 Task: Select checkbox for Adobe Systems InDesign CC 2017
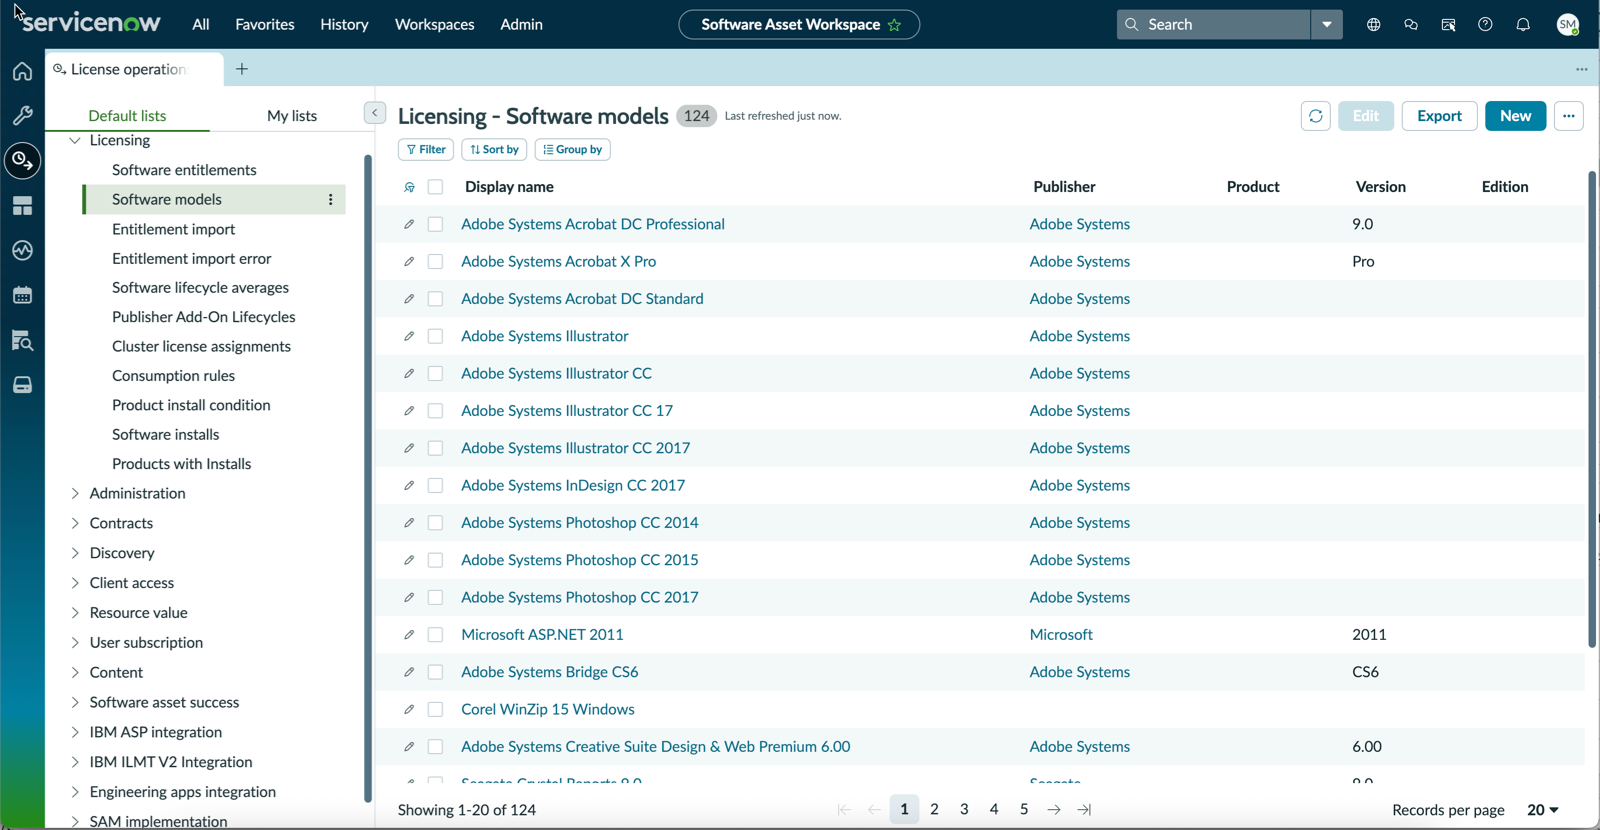435,485
